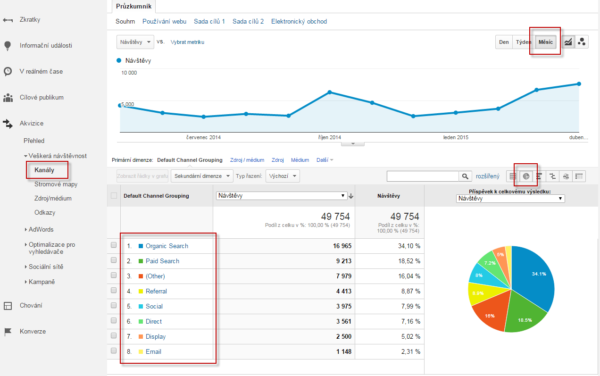Click the Cílové publikum people icon
The height and width of the screenshot is (376, 600).
8,98
